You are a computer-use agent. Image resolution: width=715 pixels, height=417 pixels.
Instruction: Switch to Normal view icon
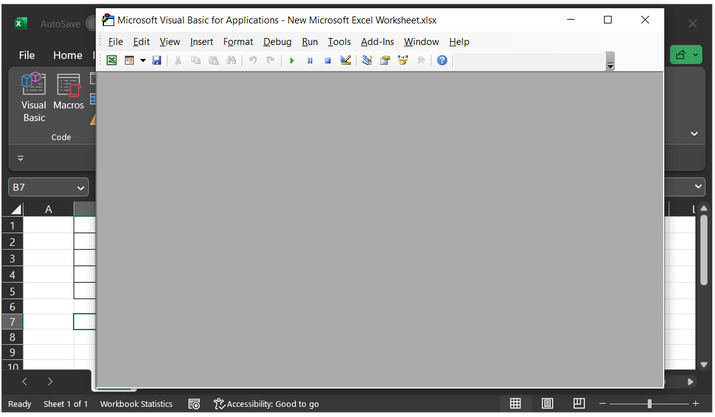click(x=515, y=404)
